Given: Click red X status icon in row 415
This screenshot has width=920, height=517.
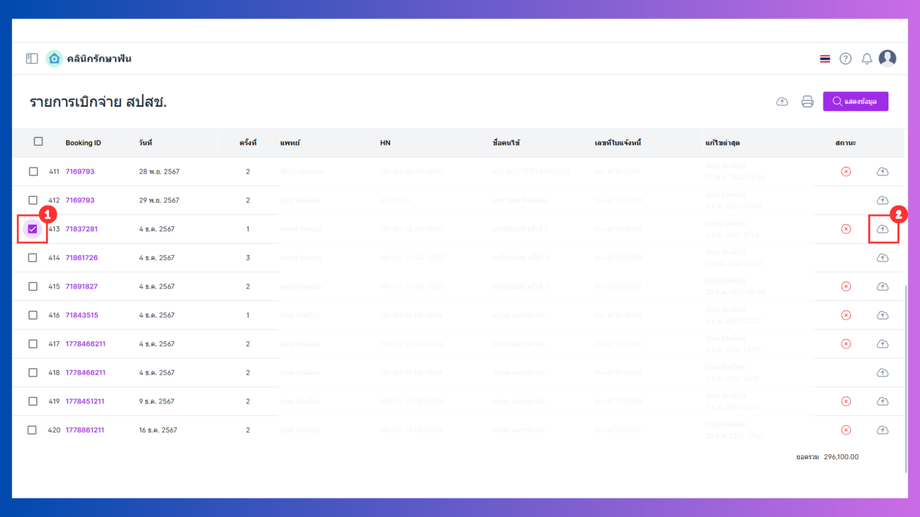Looking at the screenshot, I should tap(846, 287).
